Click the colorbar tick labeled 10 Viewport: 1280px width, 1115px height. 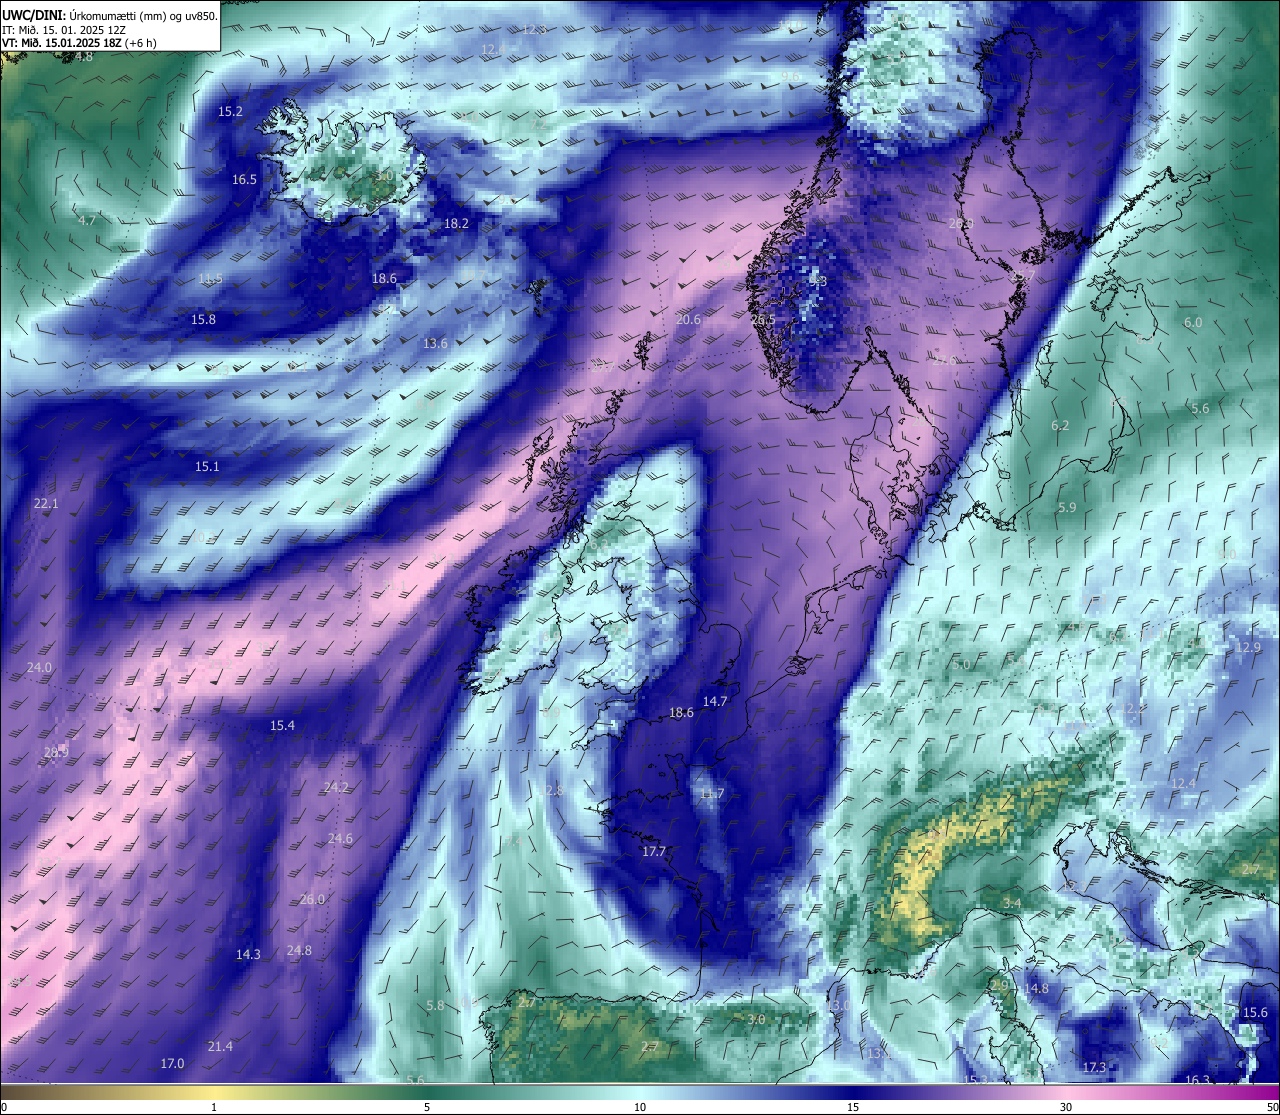click(x=640, y=1107)
